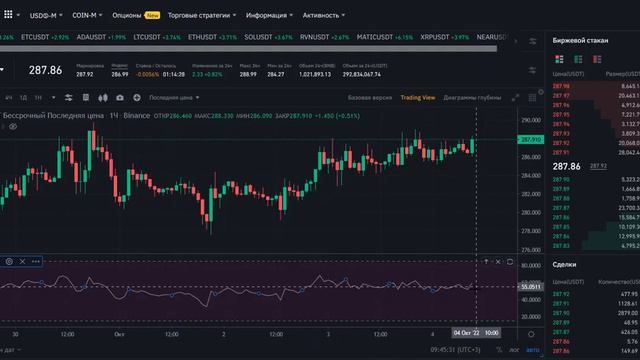Screen dimensions: 640x360
Task: Click the horizontal ticker scrollbar
Action: tap(248, 49)
